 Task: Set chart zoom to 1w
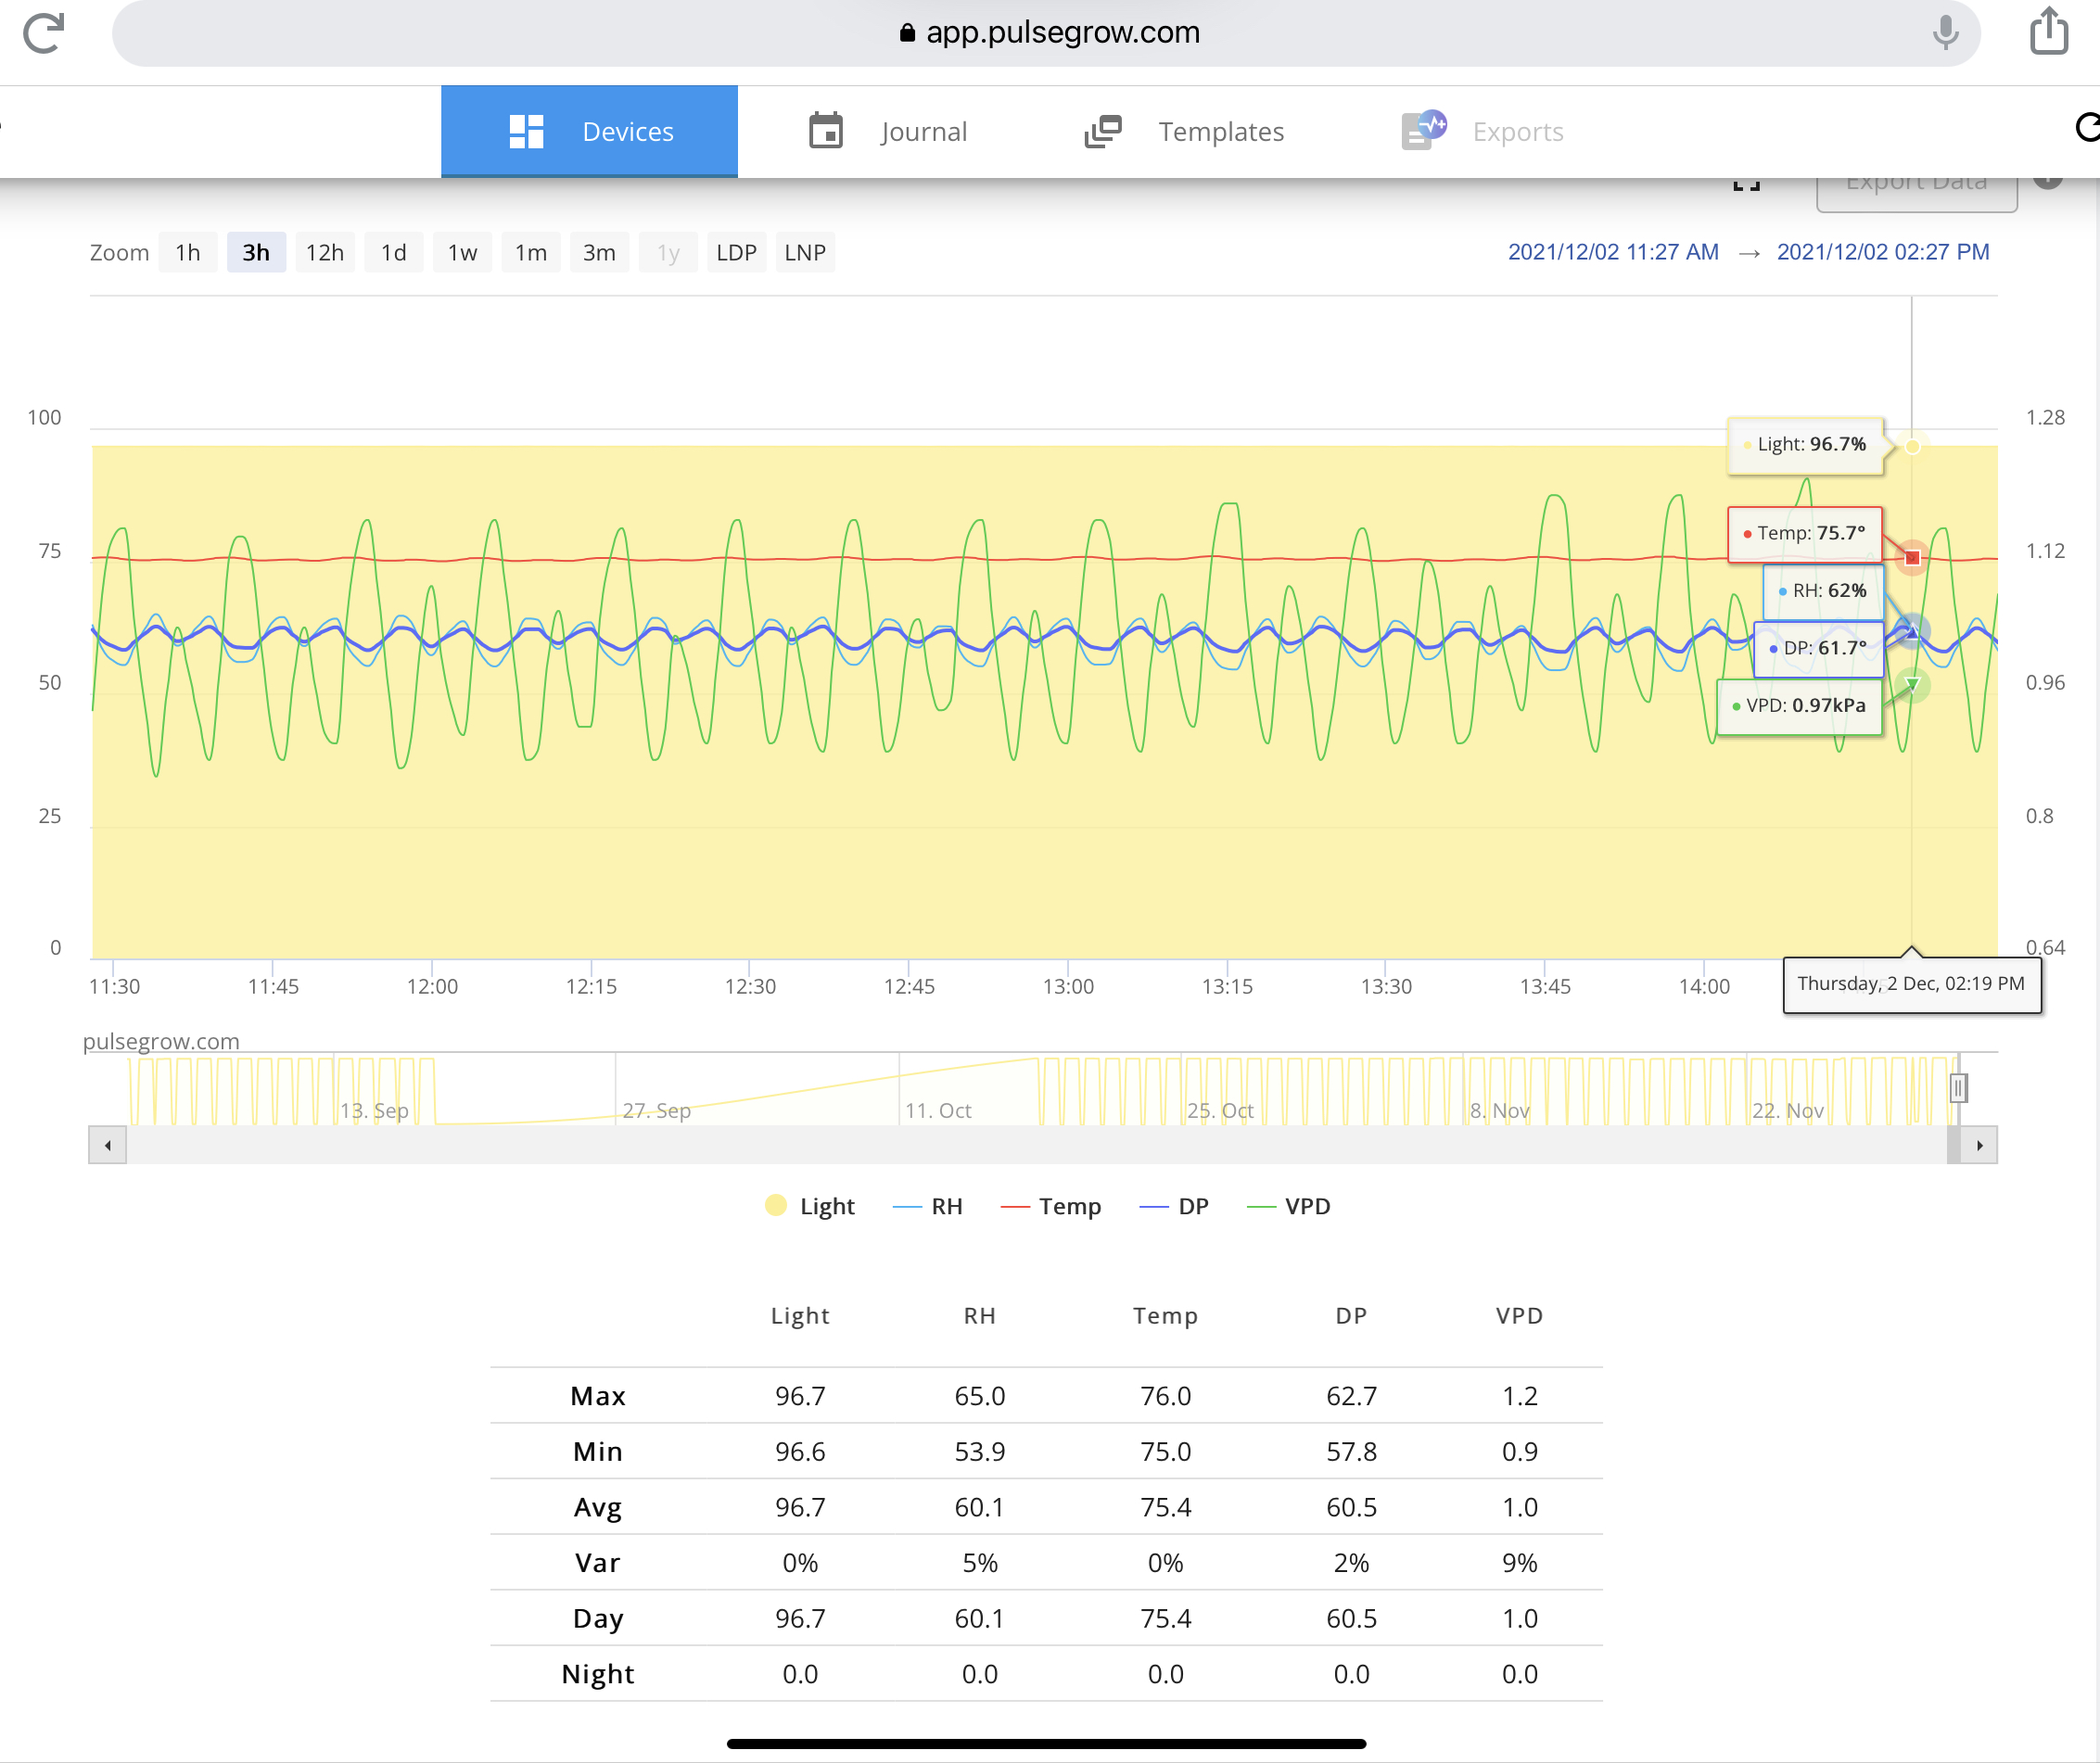(462, 253)
